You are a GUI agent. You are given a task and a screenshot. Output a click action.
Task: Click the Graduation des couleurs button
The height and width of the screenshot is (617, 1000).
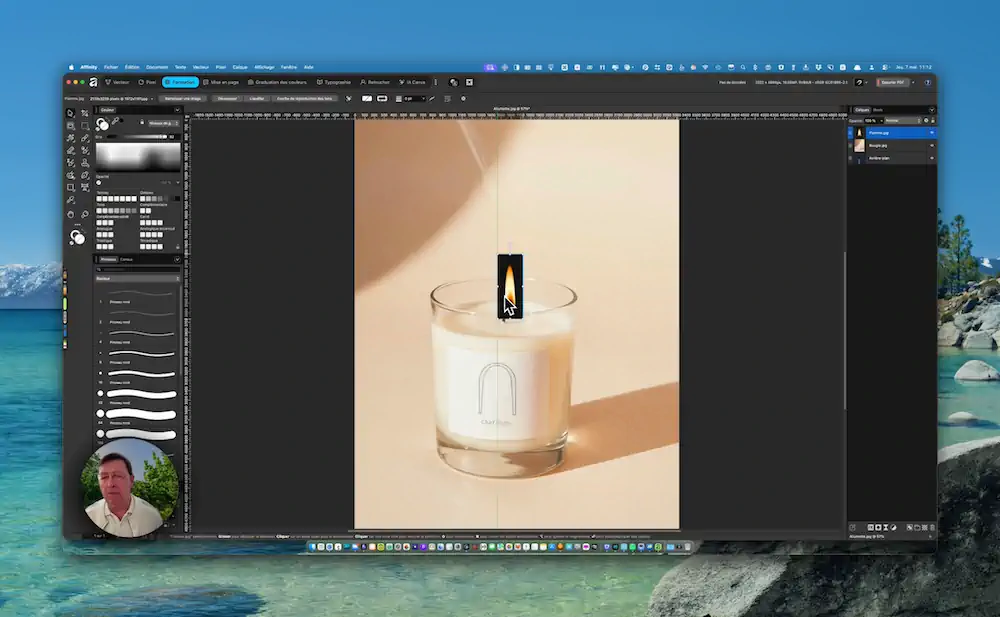pos(277,82)
